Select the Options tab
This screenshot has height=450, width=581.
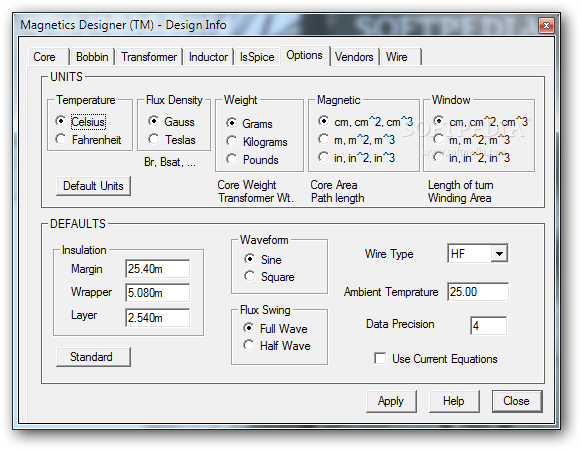coord(304,55)
